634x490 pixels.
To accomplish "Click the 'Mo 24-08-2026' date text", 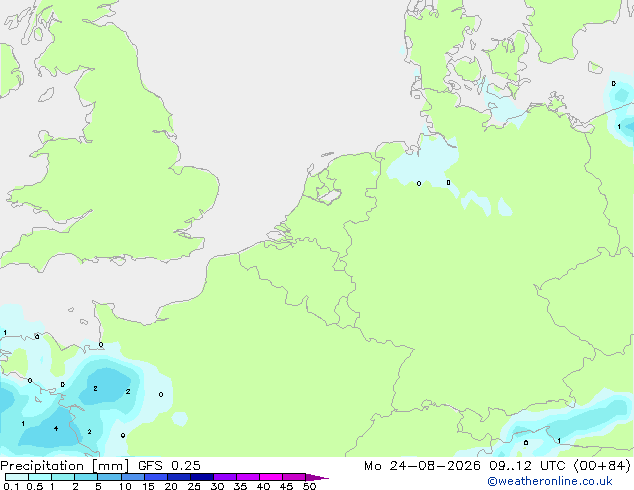I will [x=422, y=466].
